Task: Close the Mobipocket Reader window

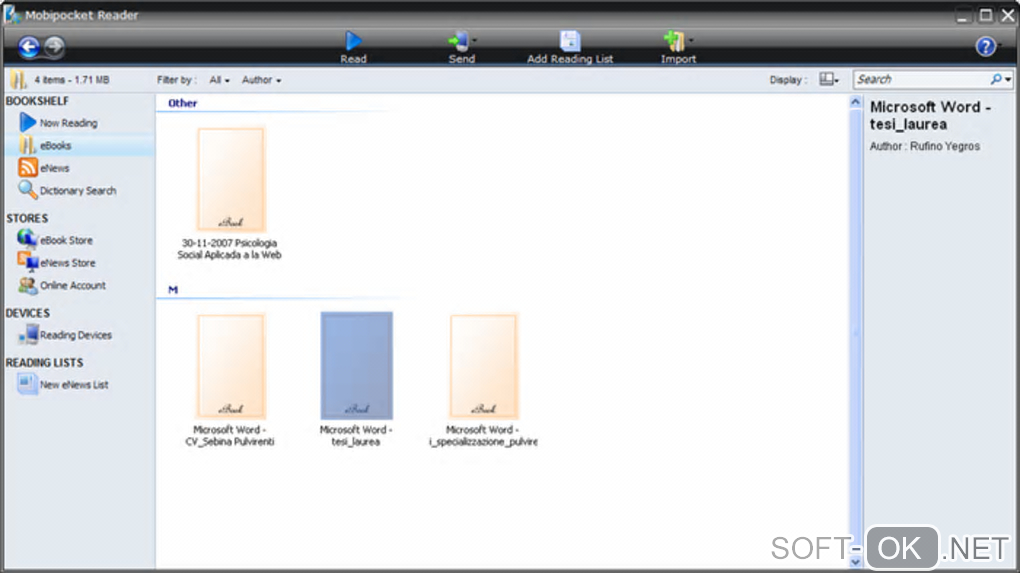Action: (x=1008, y=15)
